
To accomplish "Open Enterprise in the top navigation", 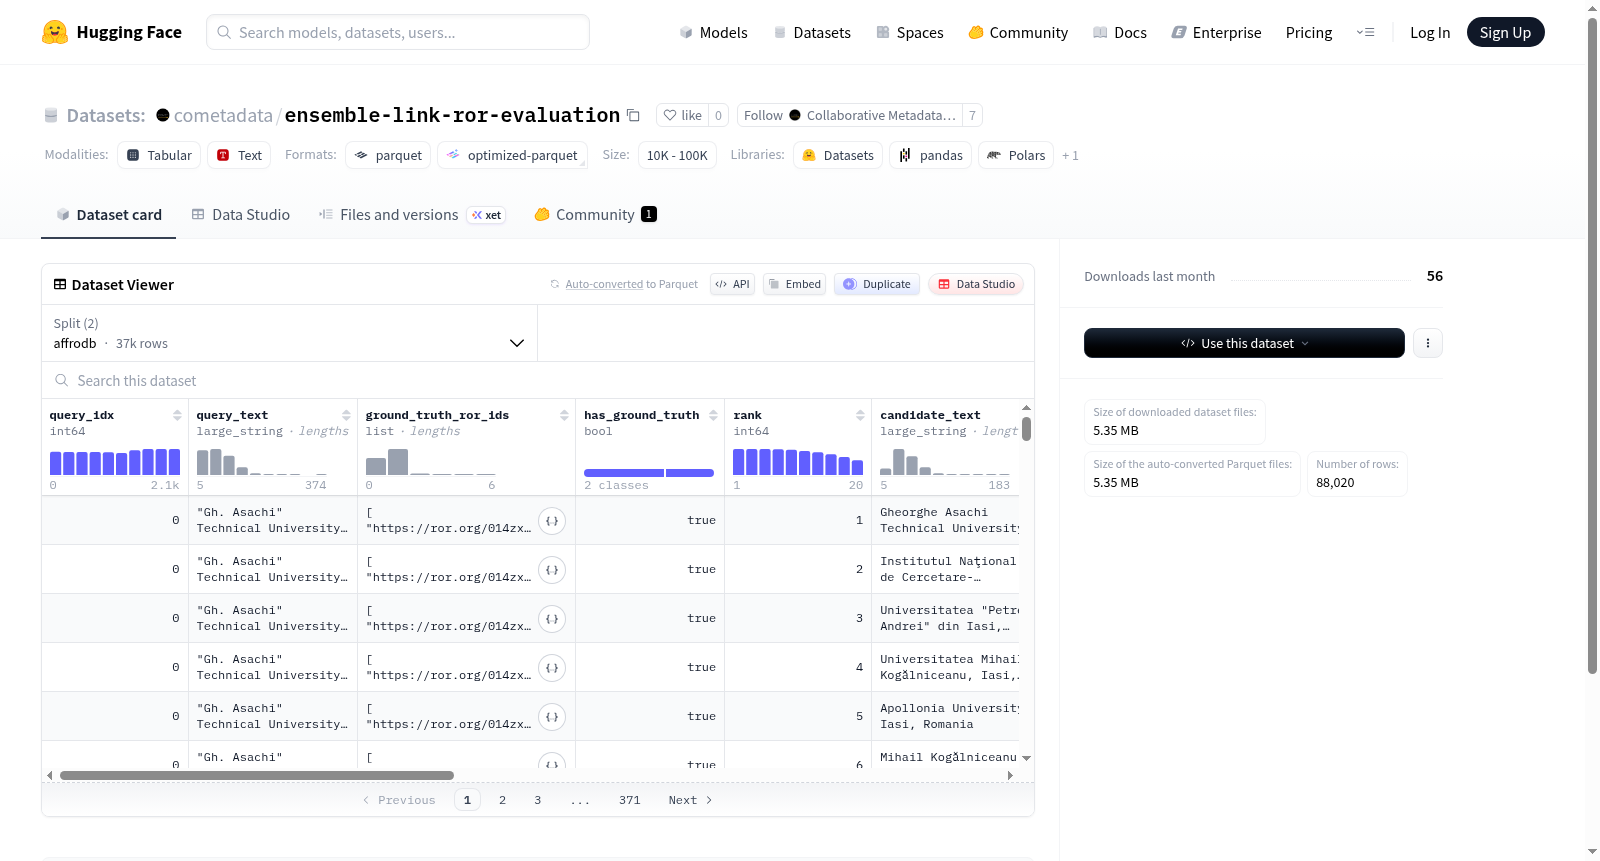I will point(1216,33).
